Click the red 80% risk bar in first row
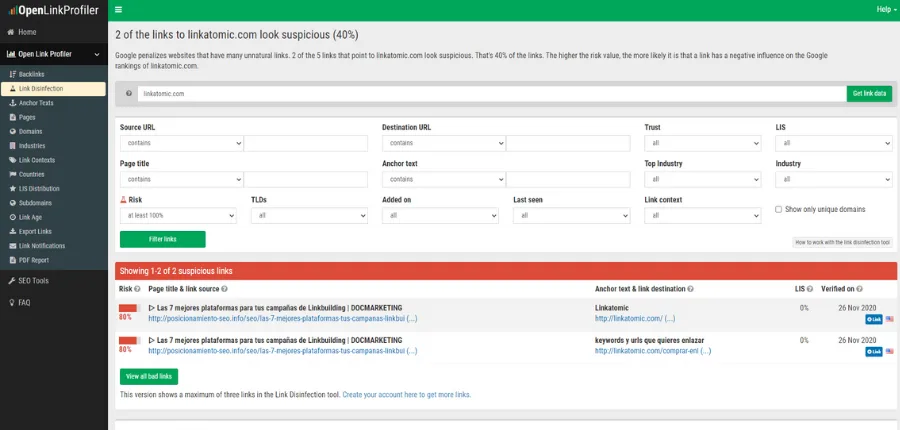The image size is (900, 430). click(128, 309)
